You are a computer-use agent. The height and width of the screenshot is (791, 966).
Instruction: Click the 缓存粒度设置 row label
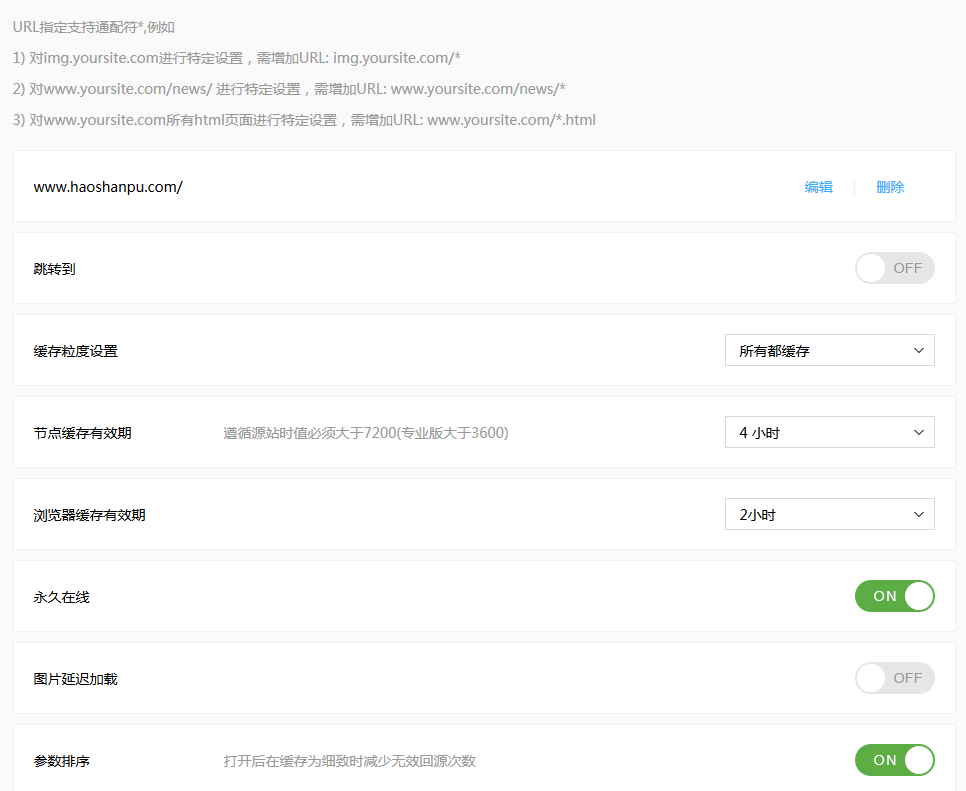[x=76, y=351]
